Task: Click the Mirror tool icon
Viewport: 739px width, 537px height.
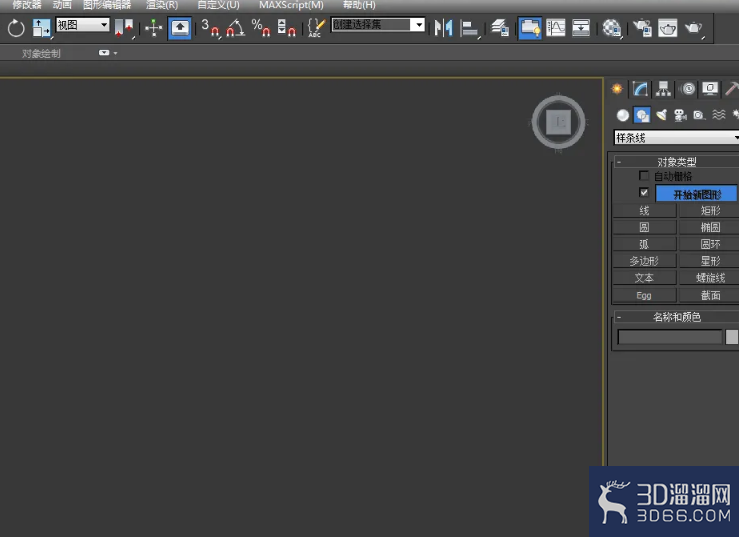Action: pos(443,28)
